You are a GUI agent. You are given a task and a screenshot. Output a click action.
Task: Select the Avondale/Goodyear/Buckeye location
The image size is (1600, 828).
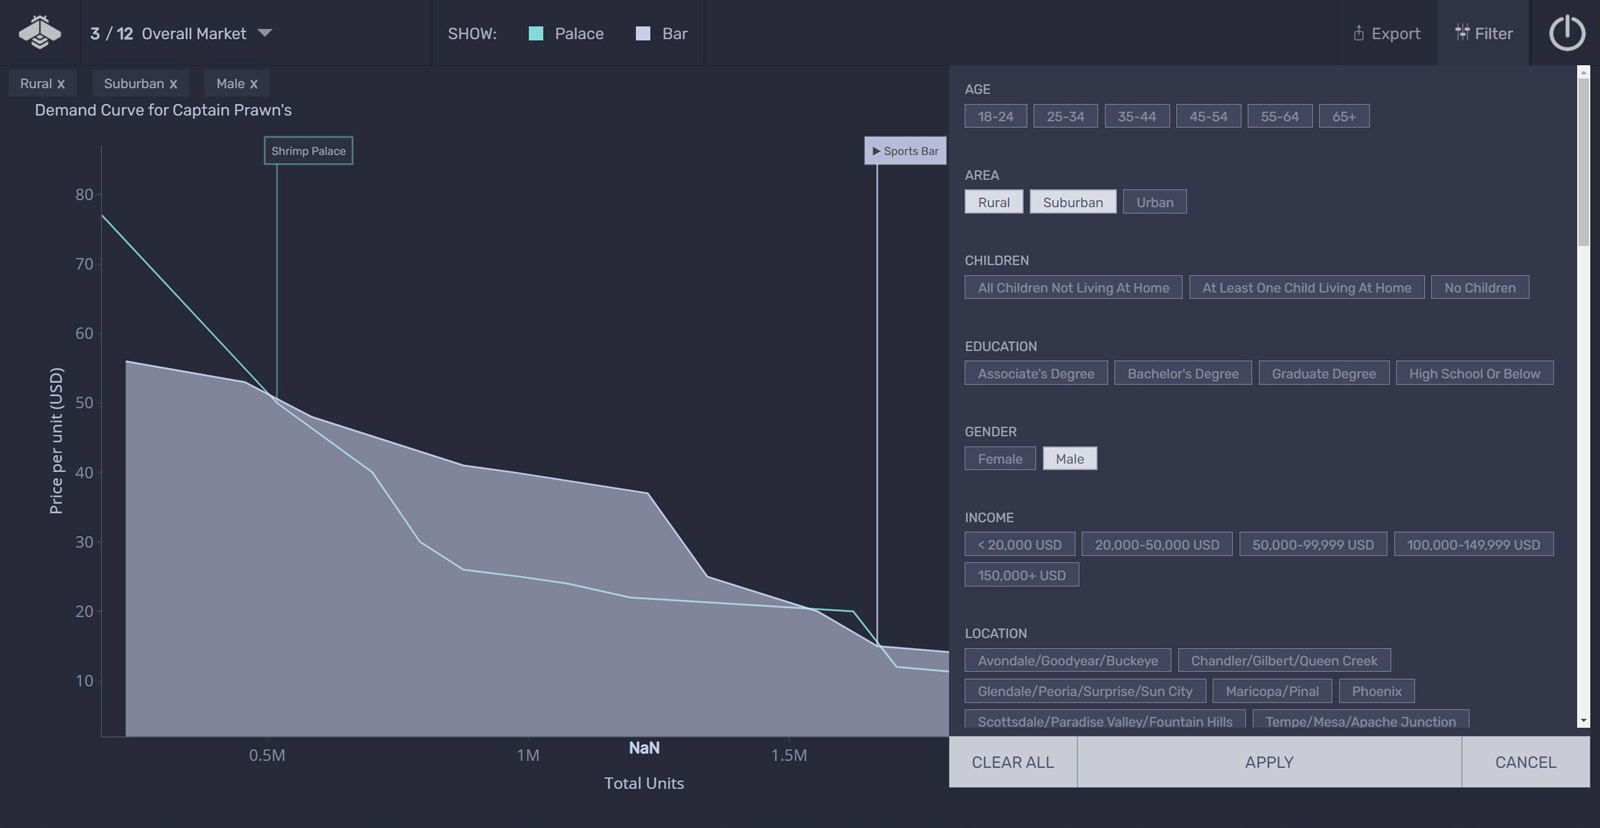click(x=1068, y=661)
